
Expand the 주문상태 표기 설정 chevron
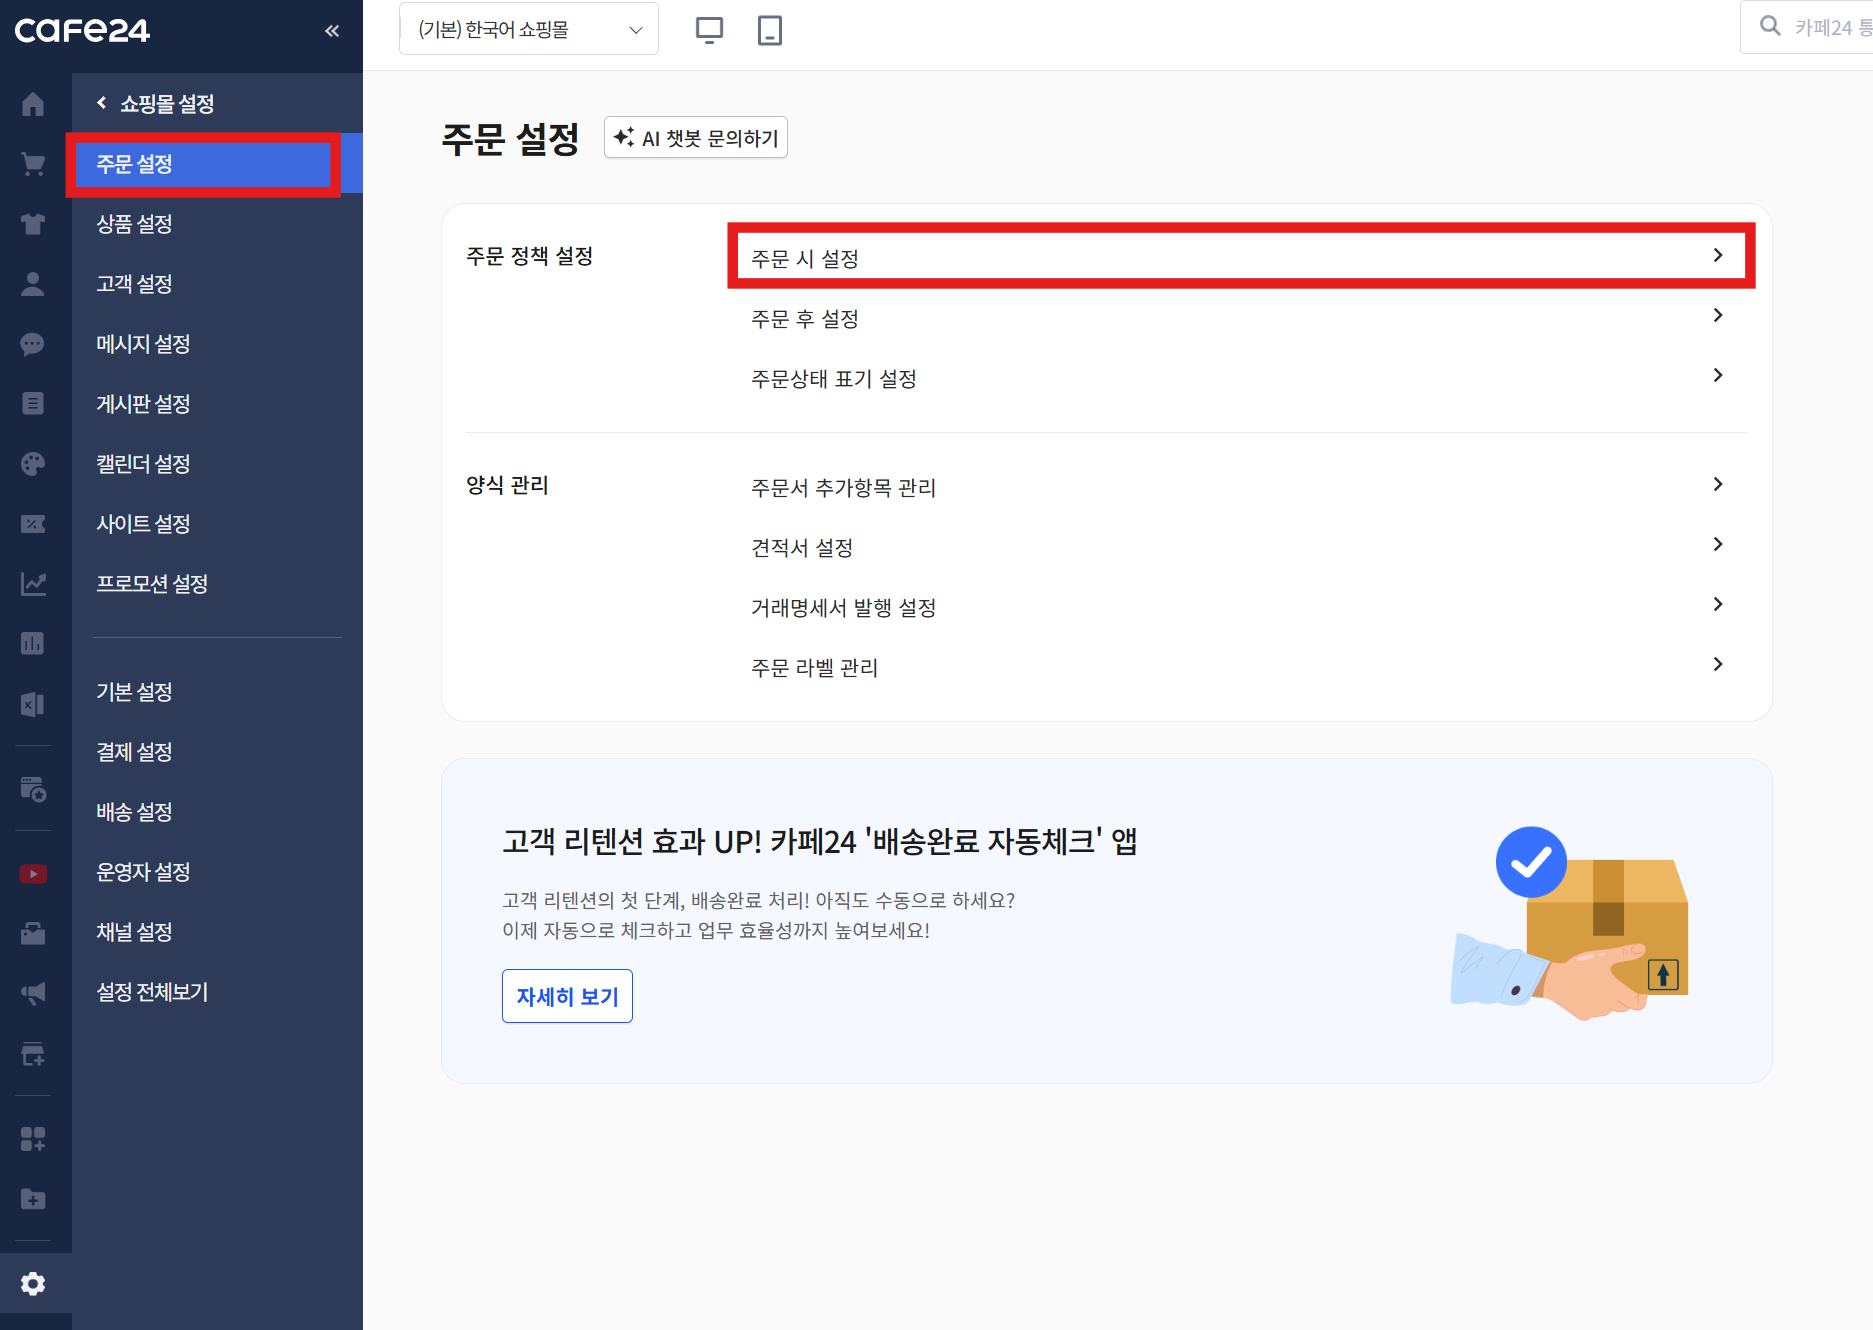1718,376
